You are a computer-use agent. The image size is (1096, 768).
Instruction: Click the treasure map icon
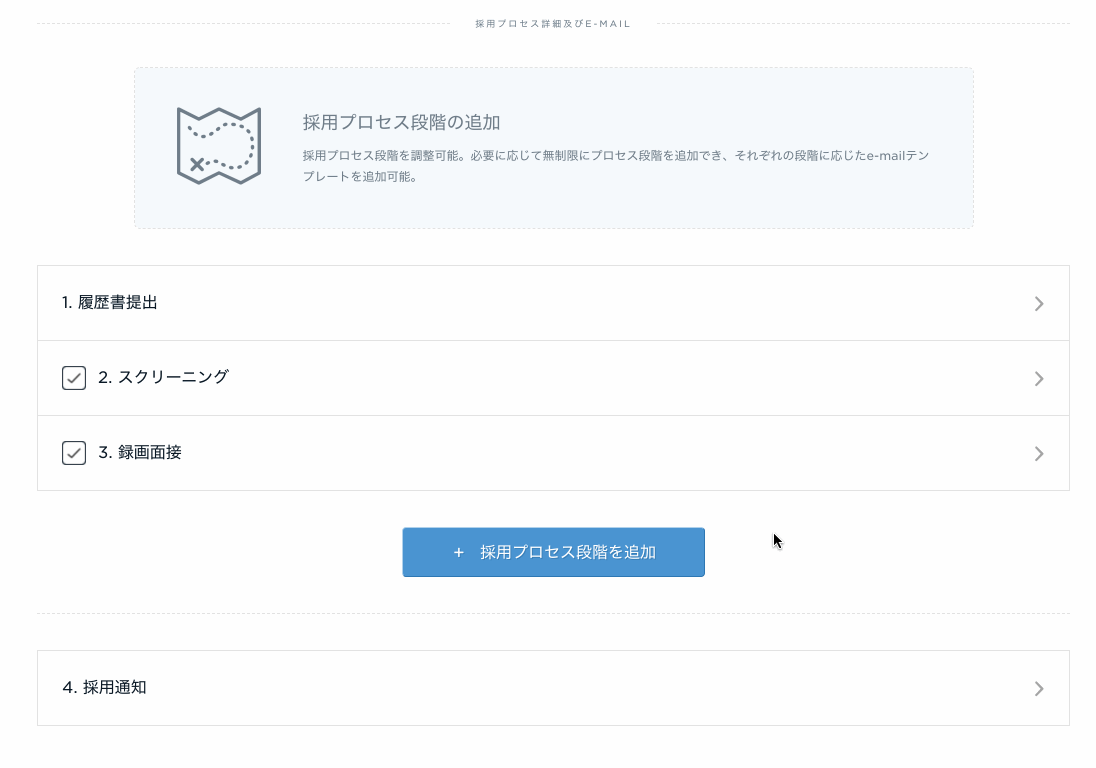click(219, 146)
